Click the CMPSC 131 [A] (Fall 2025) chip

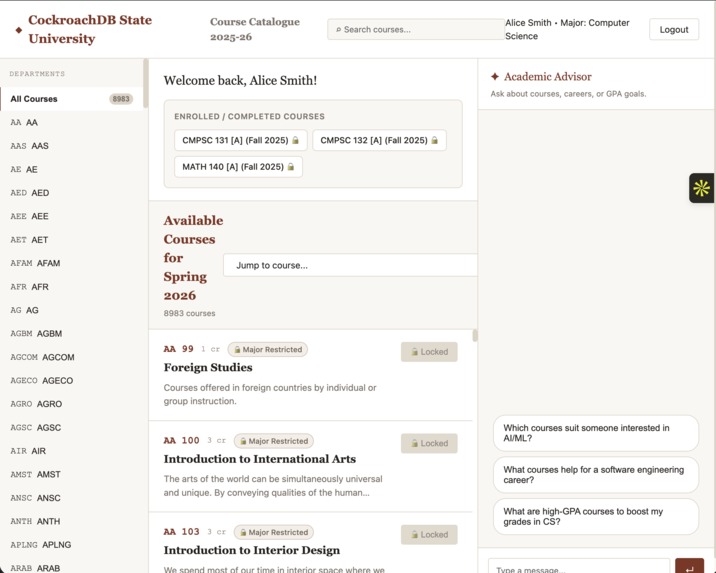point(241,140)
